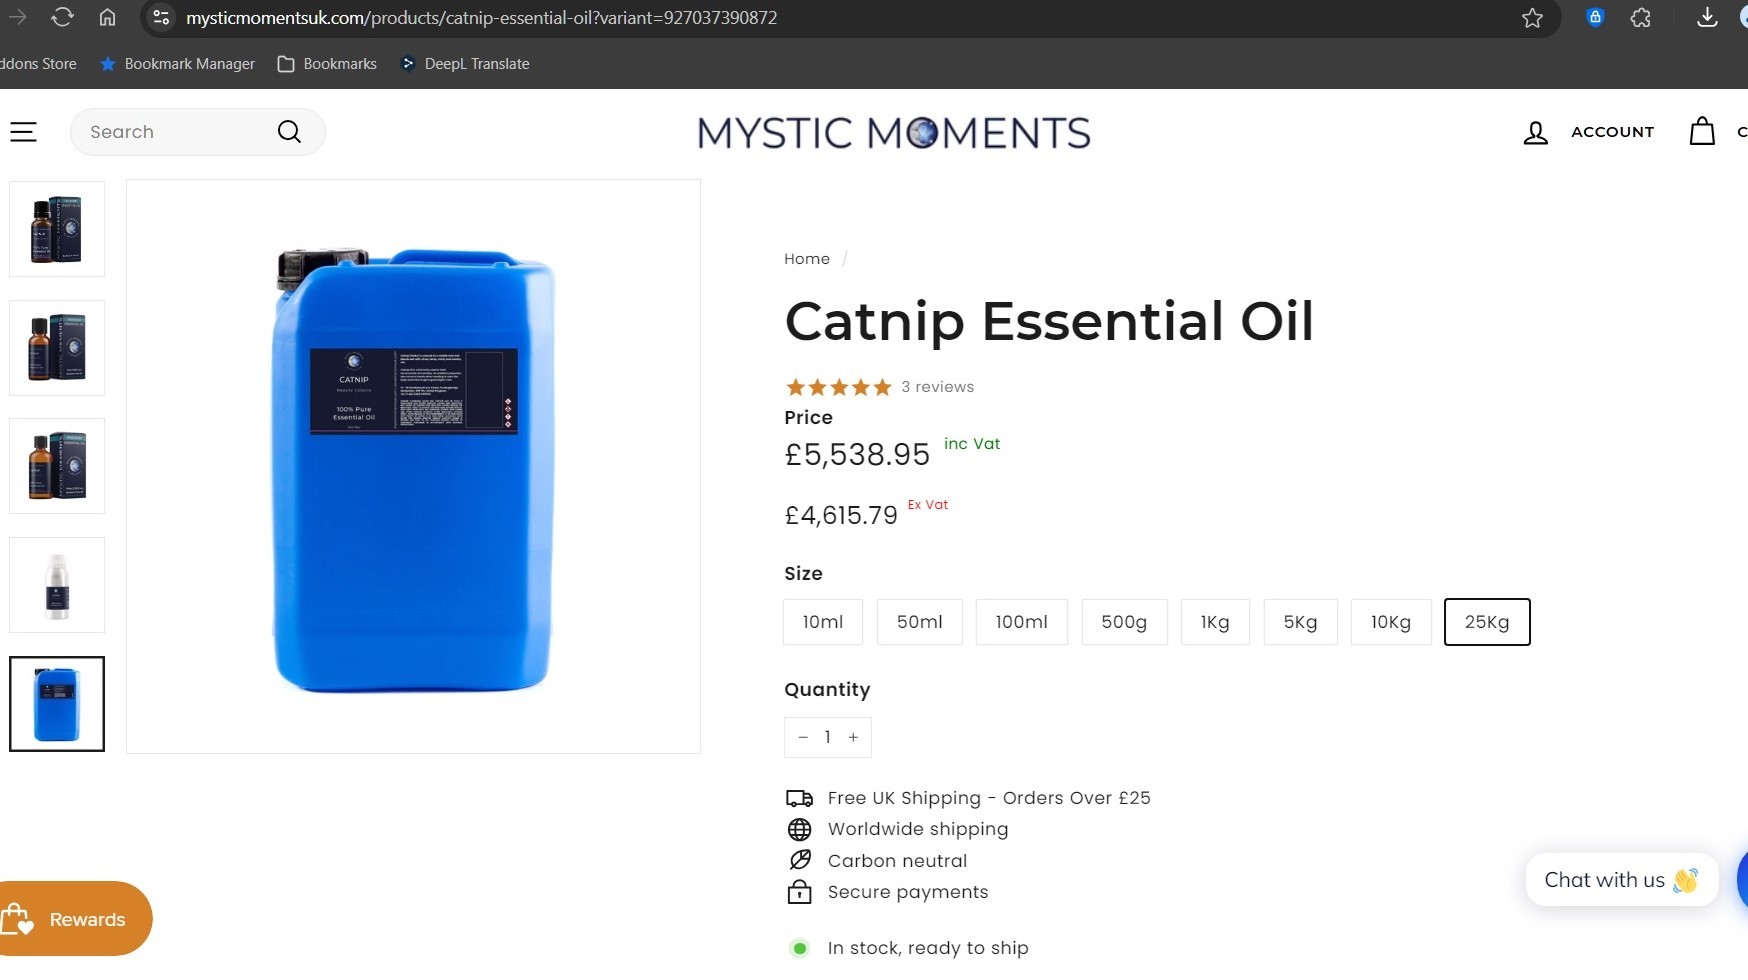Decrease quantity with minus button
Screen dimensions: 1748x980
[803, 737]
